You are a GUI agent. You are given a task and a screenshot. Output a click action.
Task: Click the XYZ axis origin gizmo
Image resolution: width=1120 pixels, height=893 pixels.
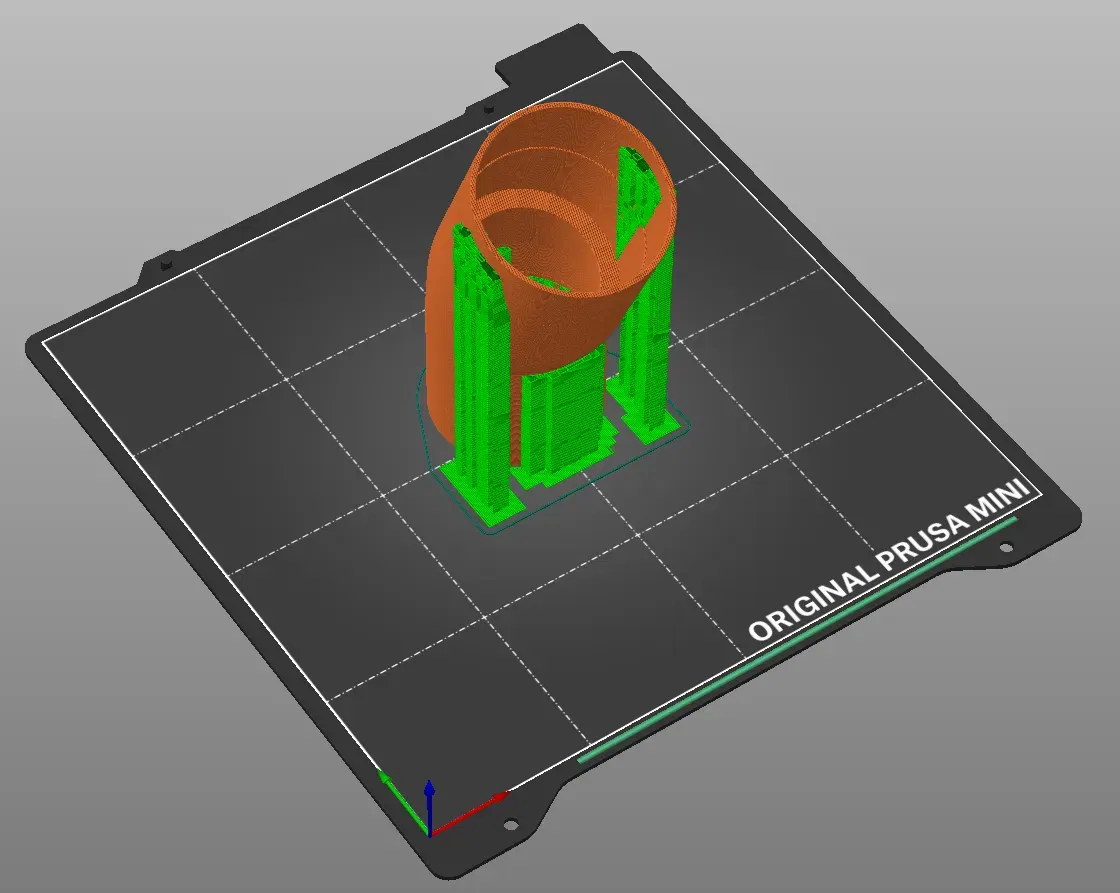point(429,832)
